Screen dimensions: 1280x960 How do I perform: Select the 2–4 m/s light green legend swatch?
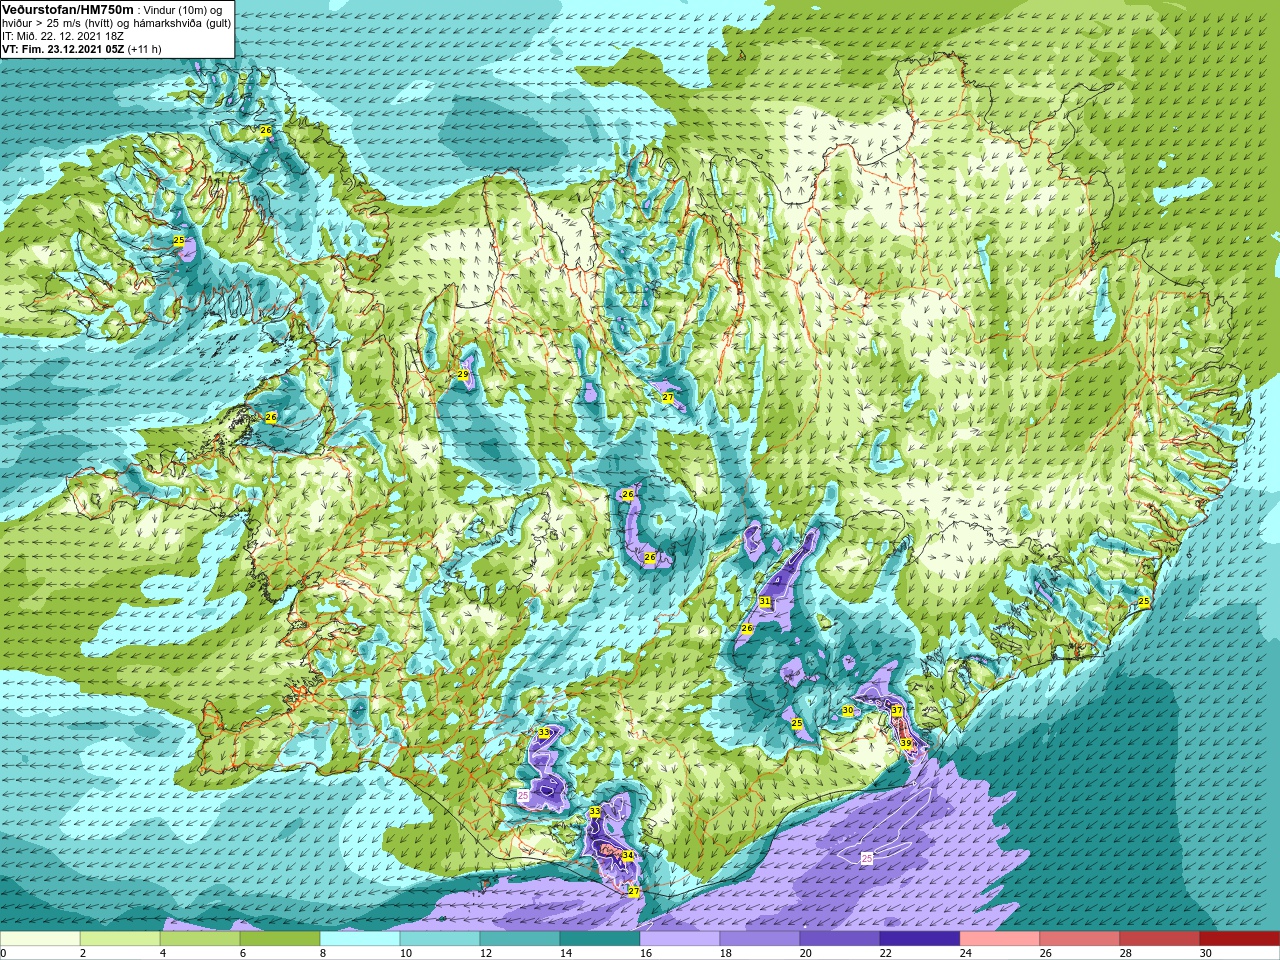120,938
